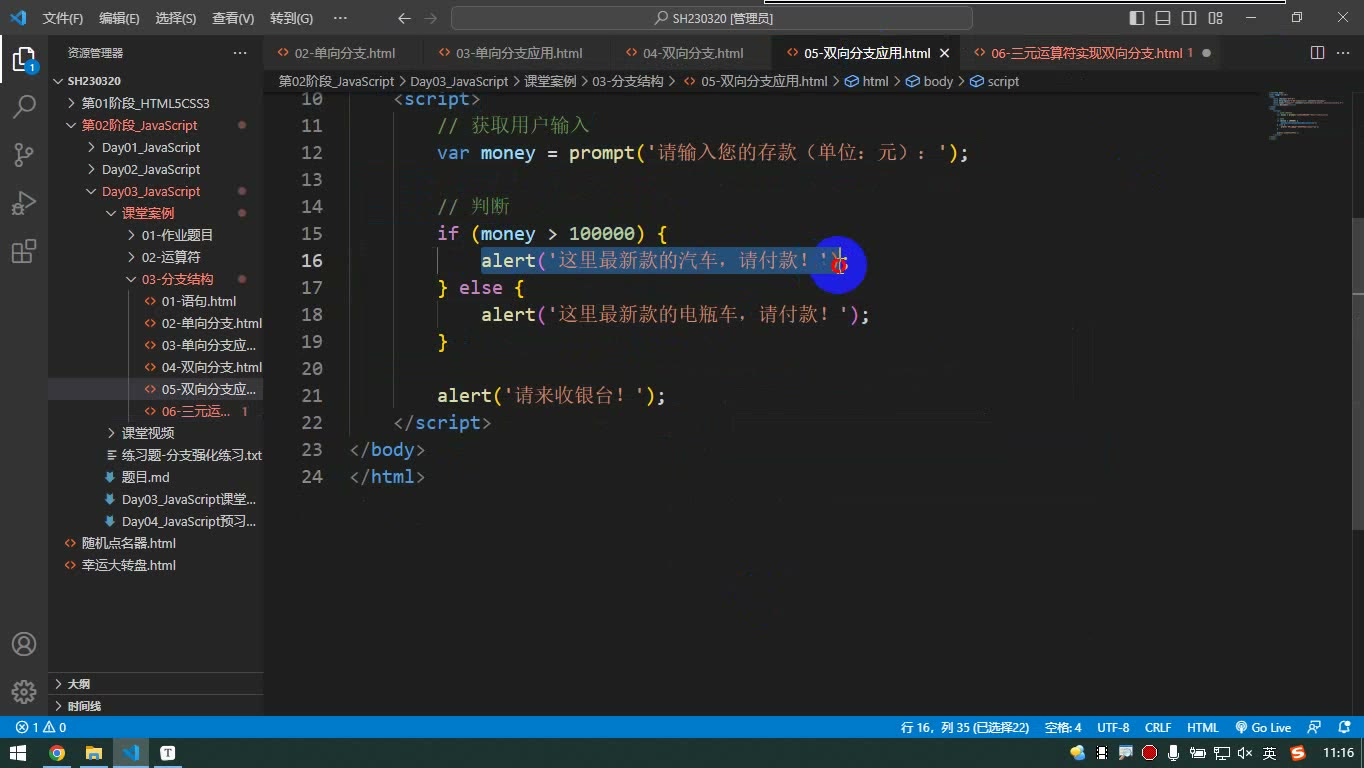Open the Accounts icon in activity bar
Image resolution: width=1364 pixels, height=768 pixels.
(x=24, y=644)
